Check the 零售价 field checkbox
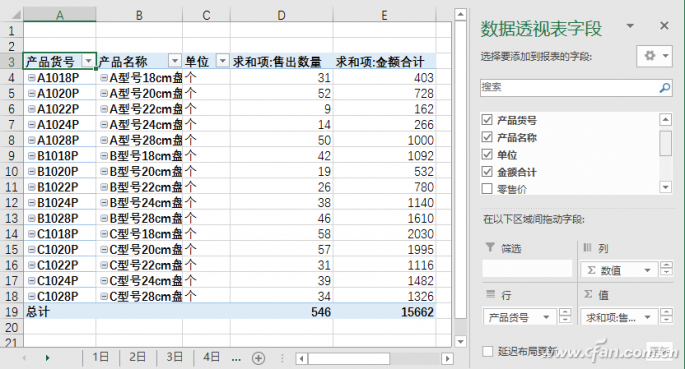 [487, 189]
